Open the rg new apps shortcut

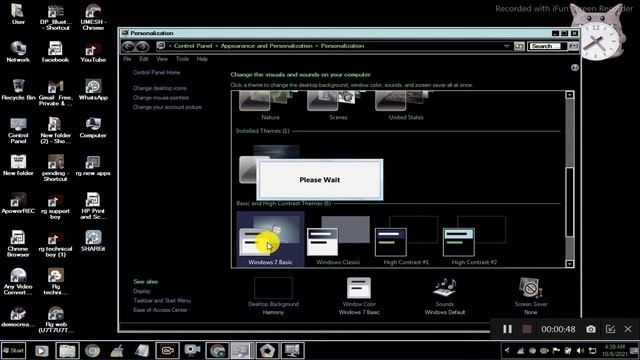tap(93, 165)
